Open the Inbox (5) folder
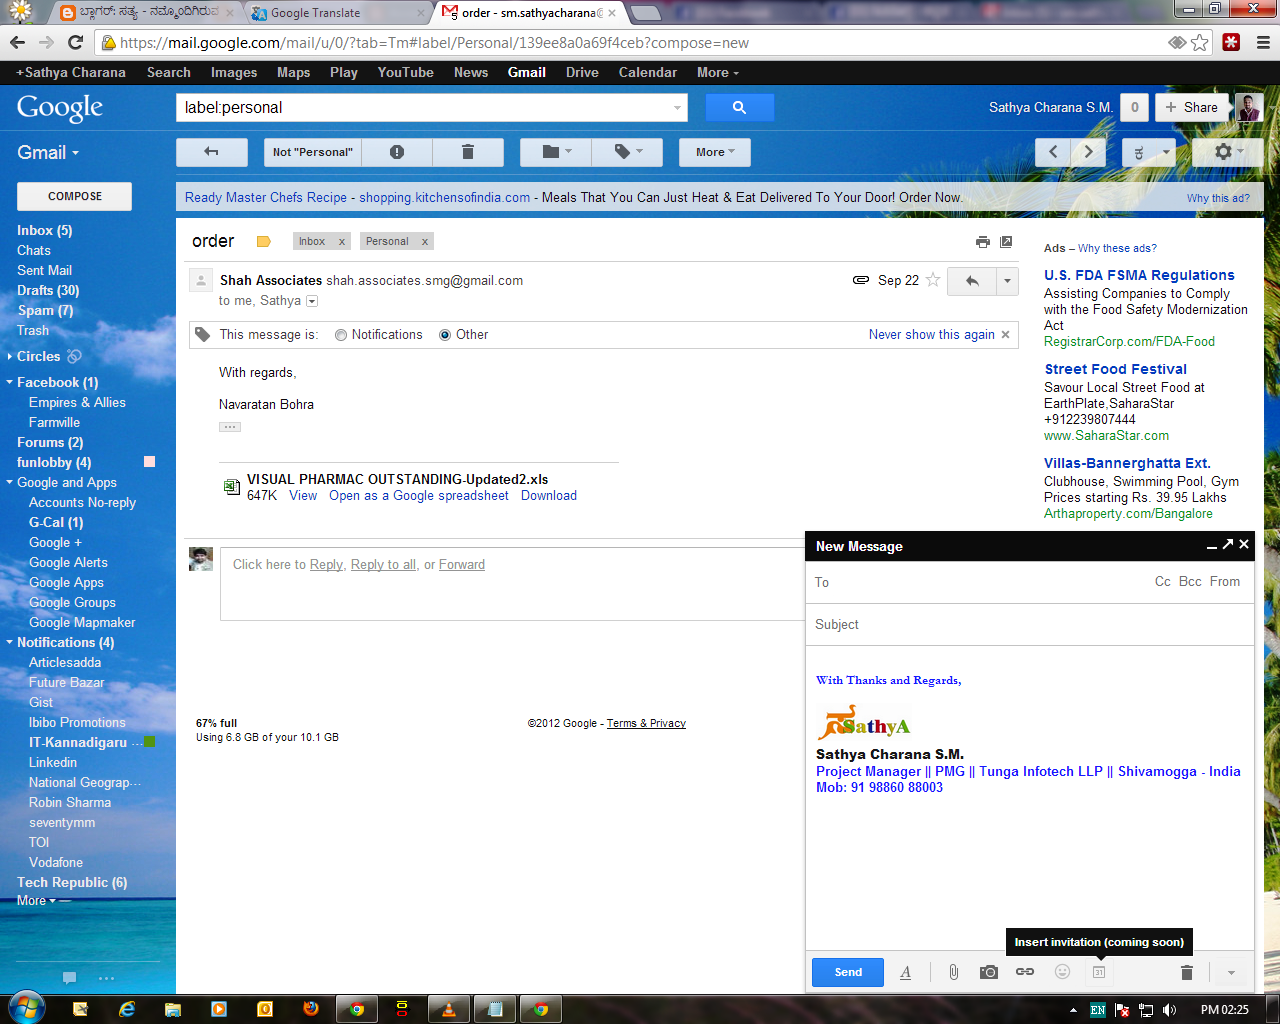 tap(45, 231)
